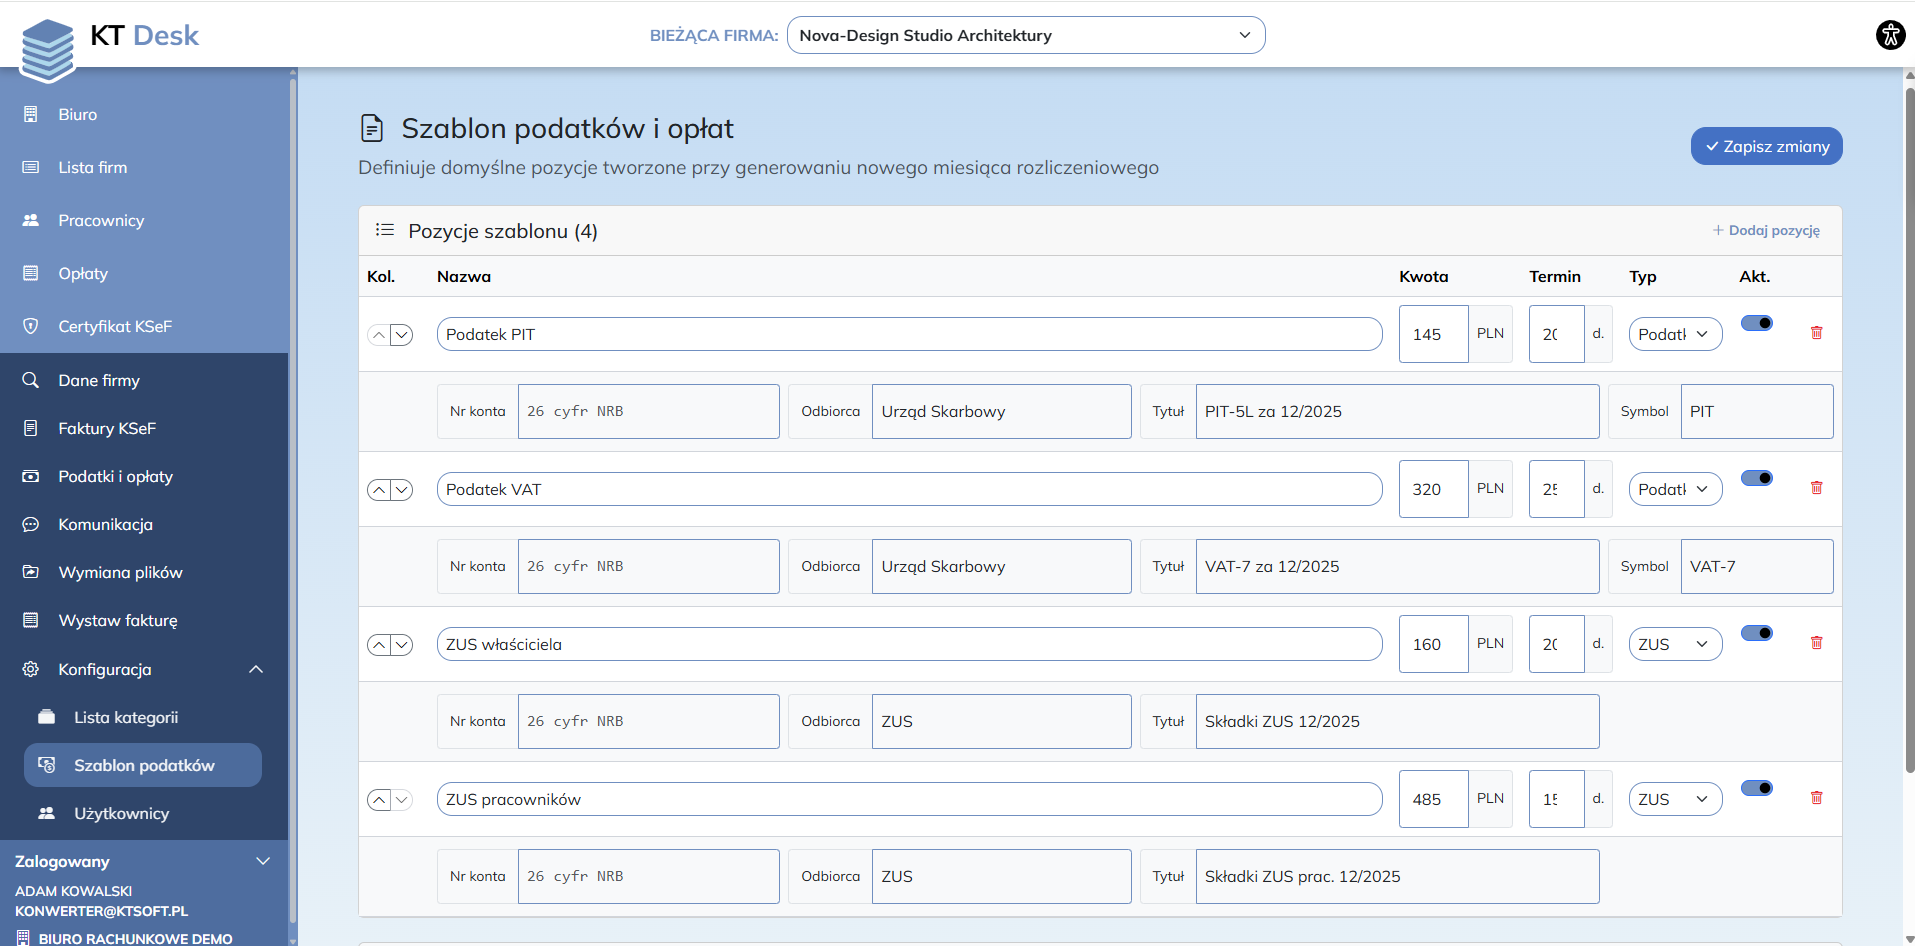Screen dimensions: 1915x946
Task: Move Podatek VAT row down with arrow
Action: click(x=402, y=490)
